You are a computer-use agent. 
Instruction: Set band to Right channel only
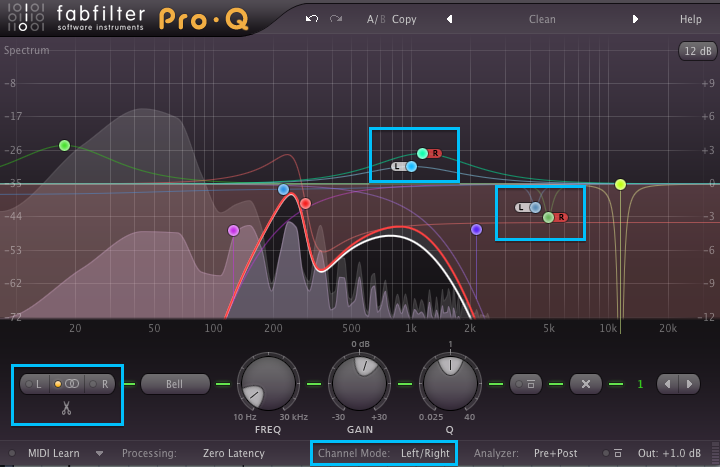[x=99, y=384]
